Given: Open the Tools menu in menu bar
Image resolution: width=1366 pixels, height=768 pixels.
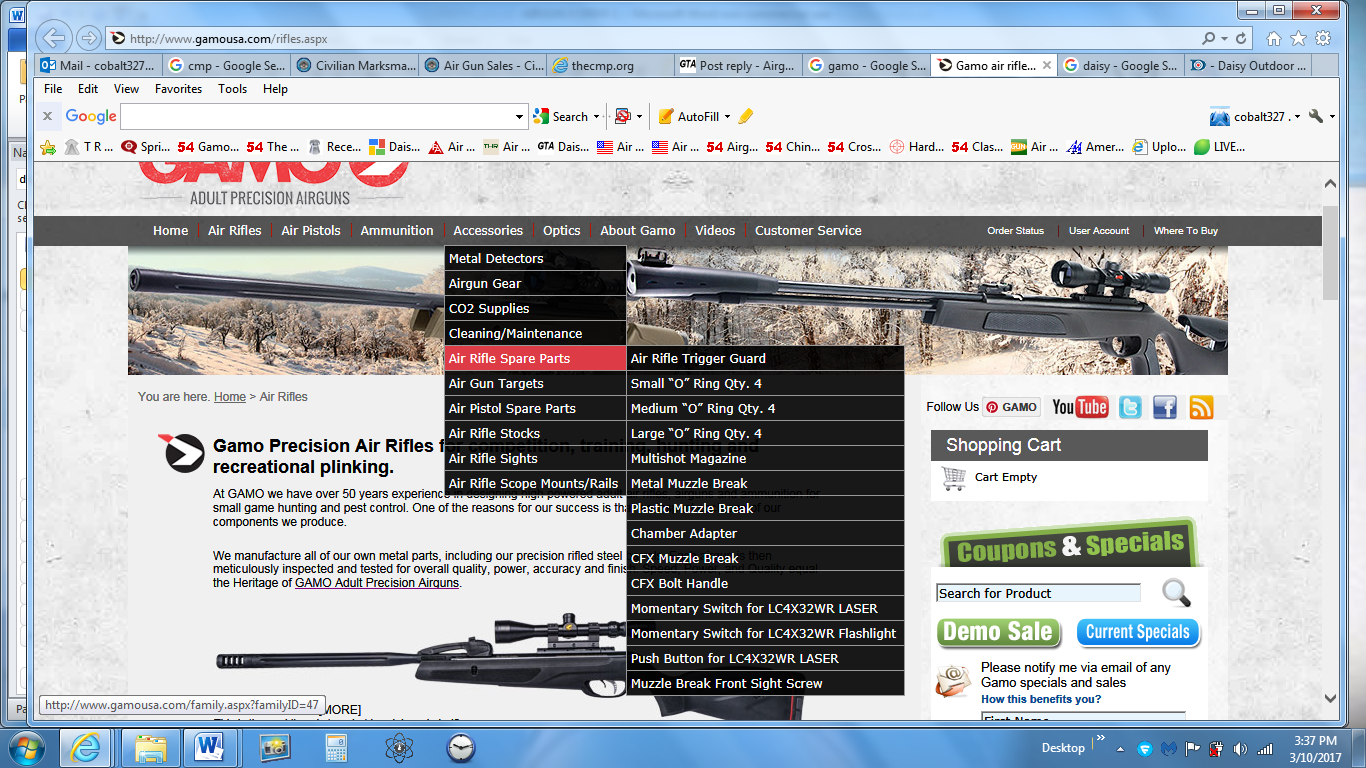Looking at the screenshot, I should click(232, 88).
